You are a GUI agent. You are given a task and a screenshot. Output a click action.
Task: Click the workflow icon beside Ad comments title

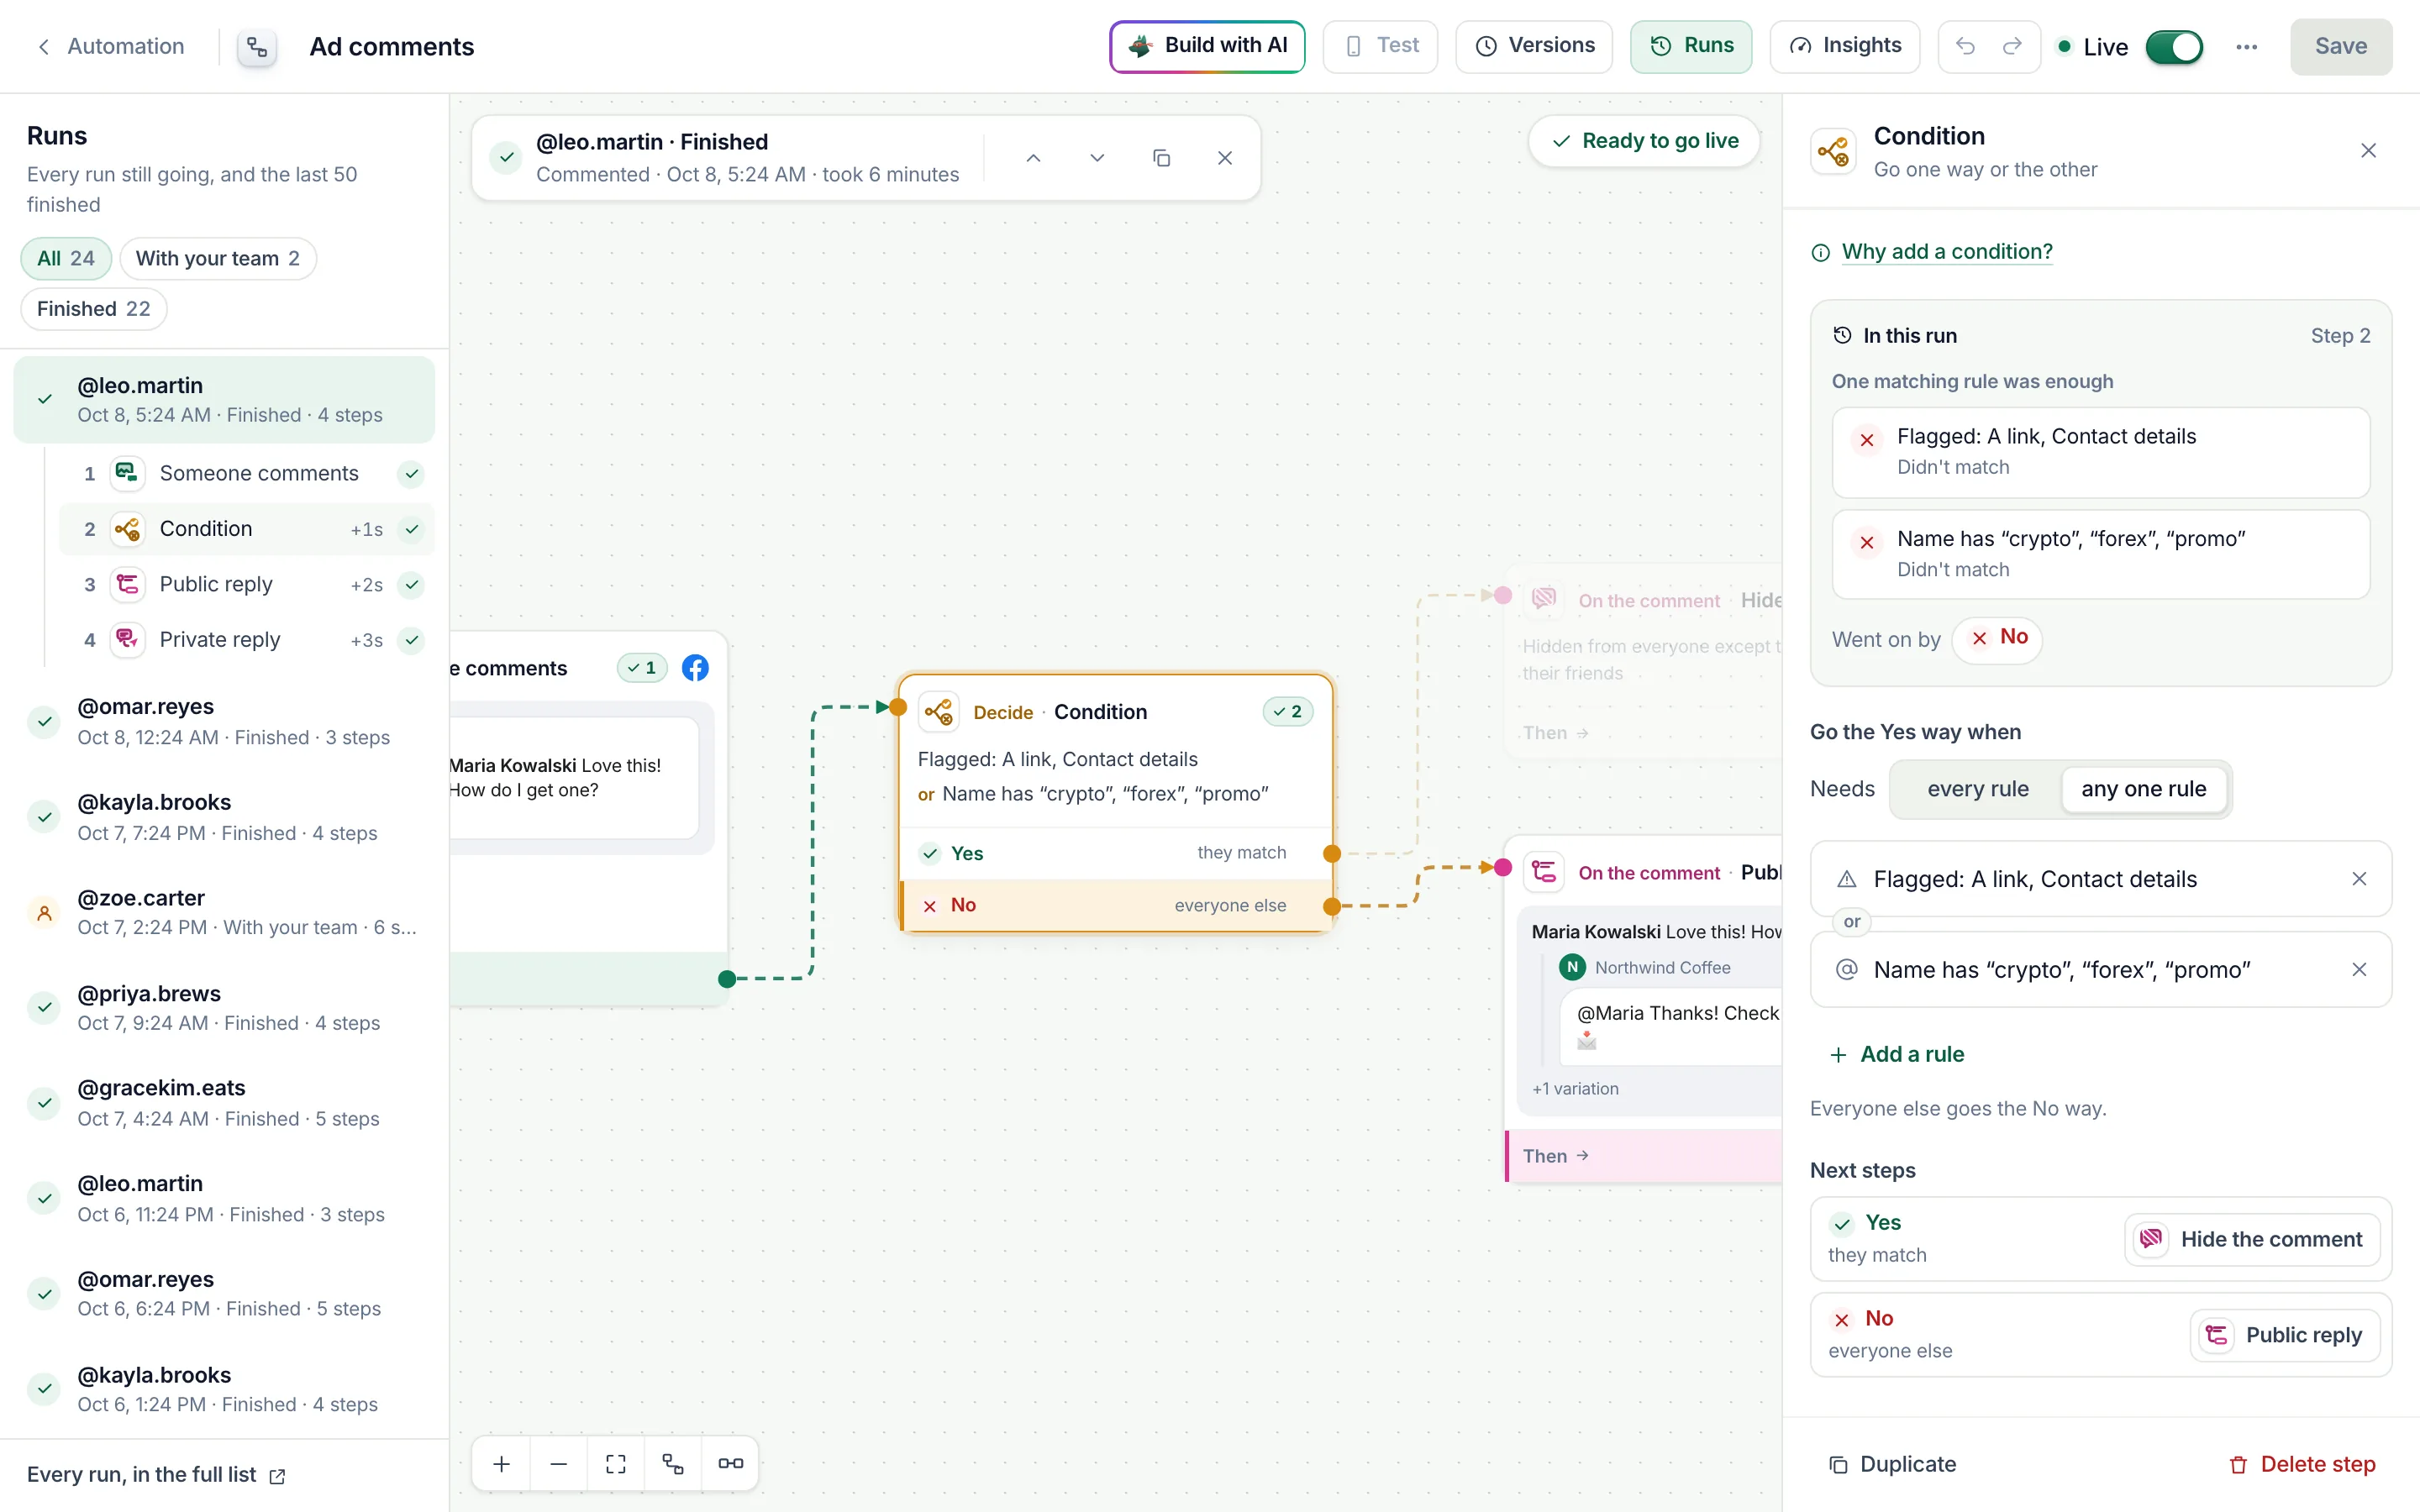tap(257, 47)
